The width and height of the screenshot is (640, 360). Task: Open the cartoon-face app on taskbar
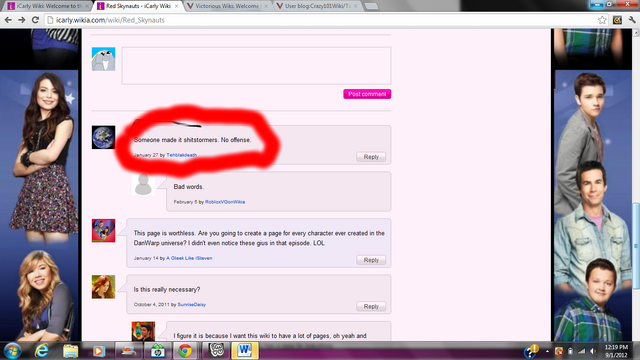(x=216, y=351)
